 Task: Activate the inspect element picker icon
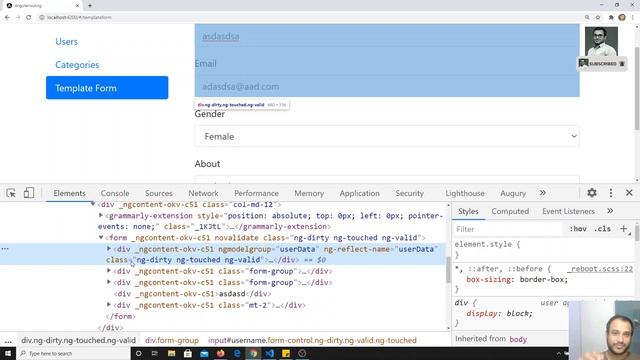pyautogui.click(x=11, y=193)
